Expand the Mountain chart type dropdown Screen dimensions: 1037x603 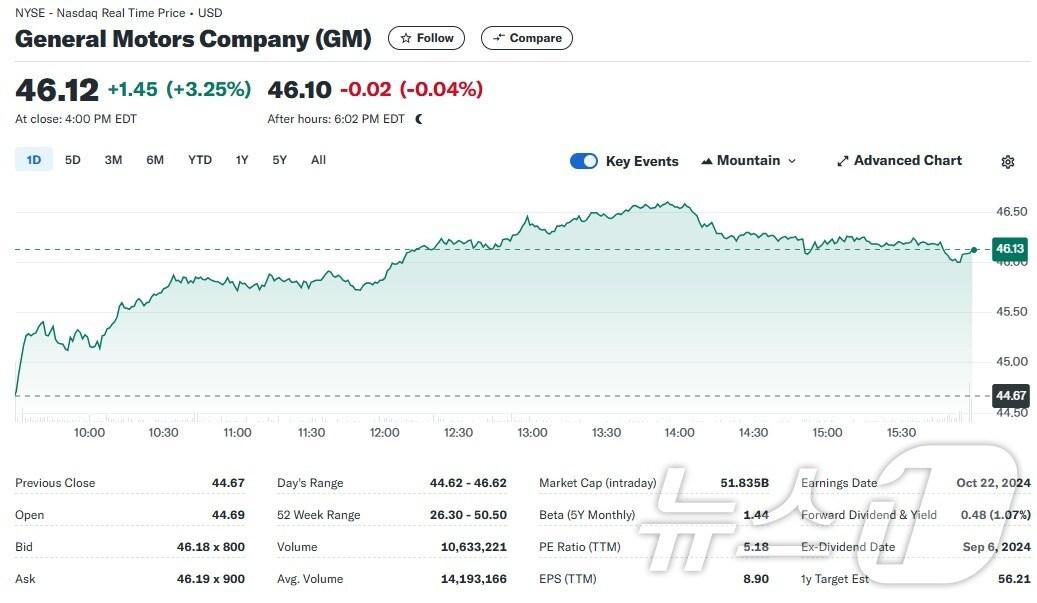[x=749, y=161]
